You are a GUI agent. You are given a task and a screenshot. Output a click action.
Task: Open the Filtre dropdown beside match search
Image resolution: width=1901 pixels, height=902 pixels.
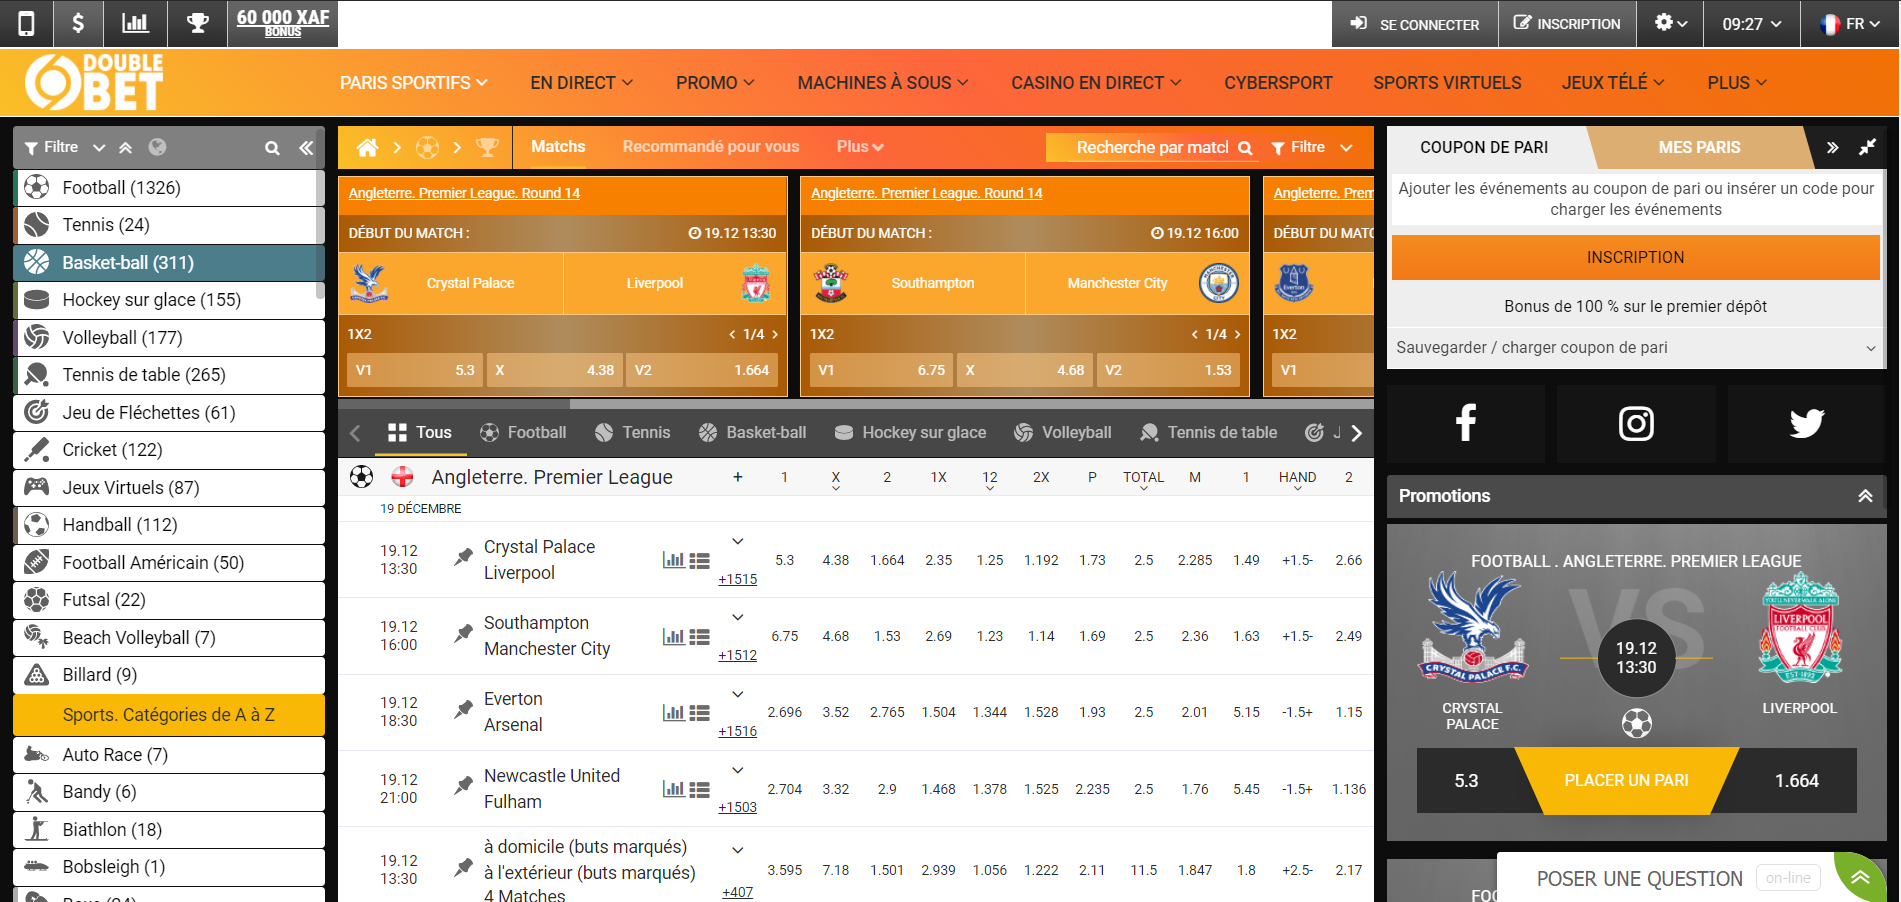1312,148
